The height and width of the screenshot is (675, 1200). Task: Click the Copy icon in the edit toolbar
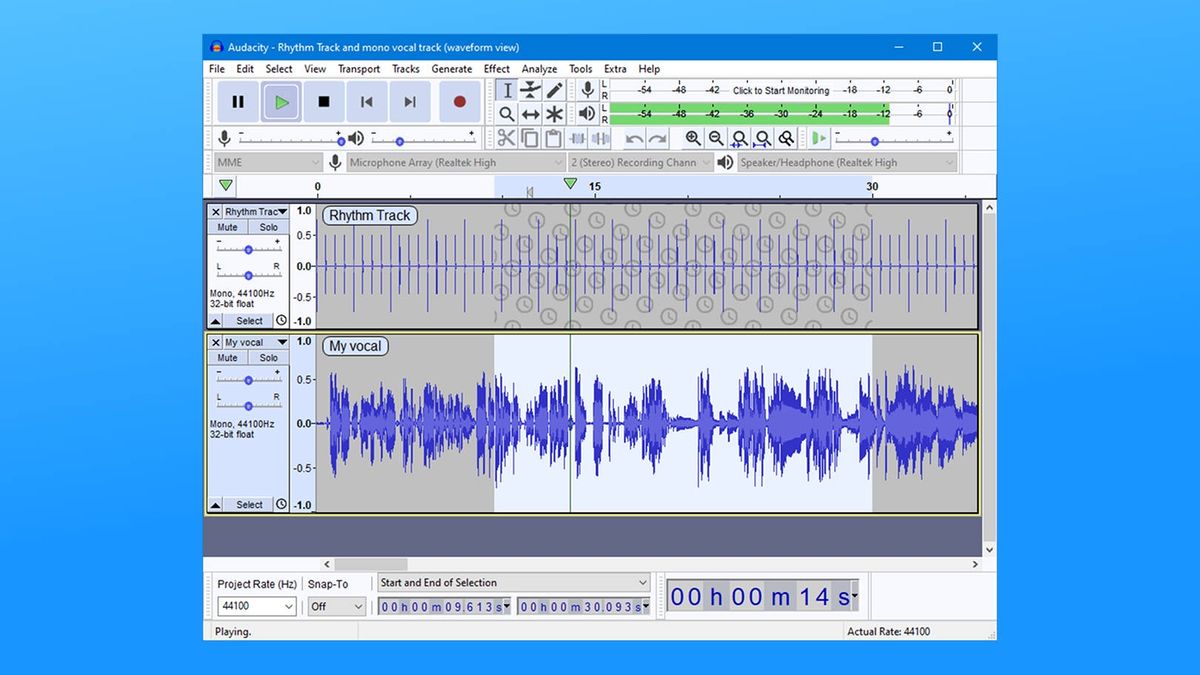[530, 138]
